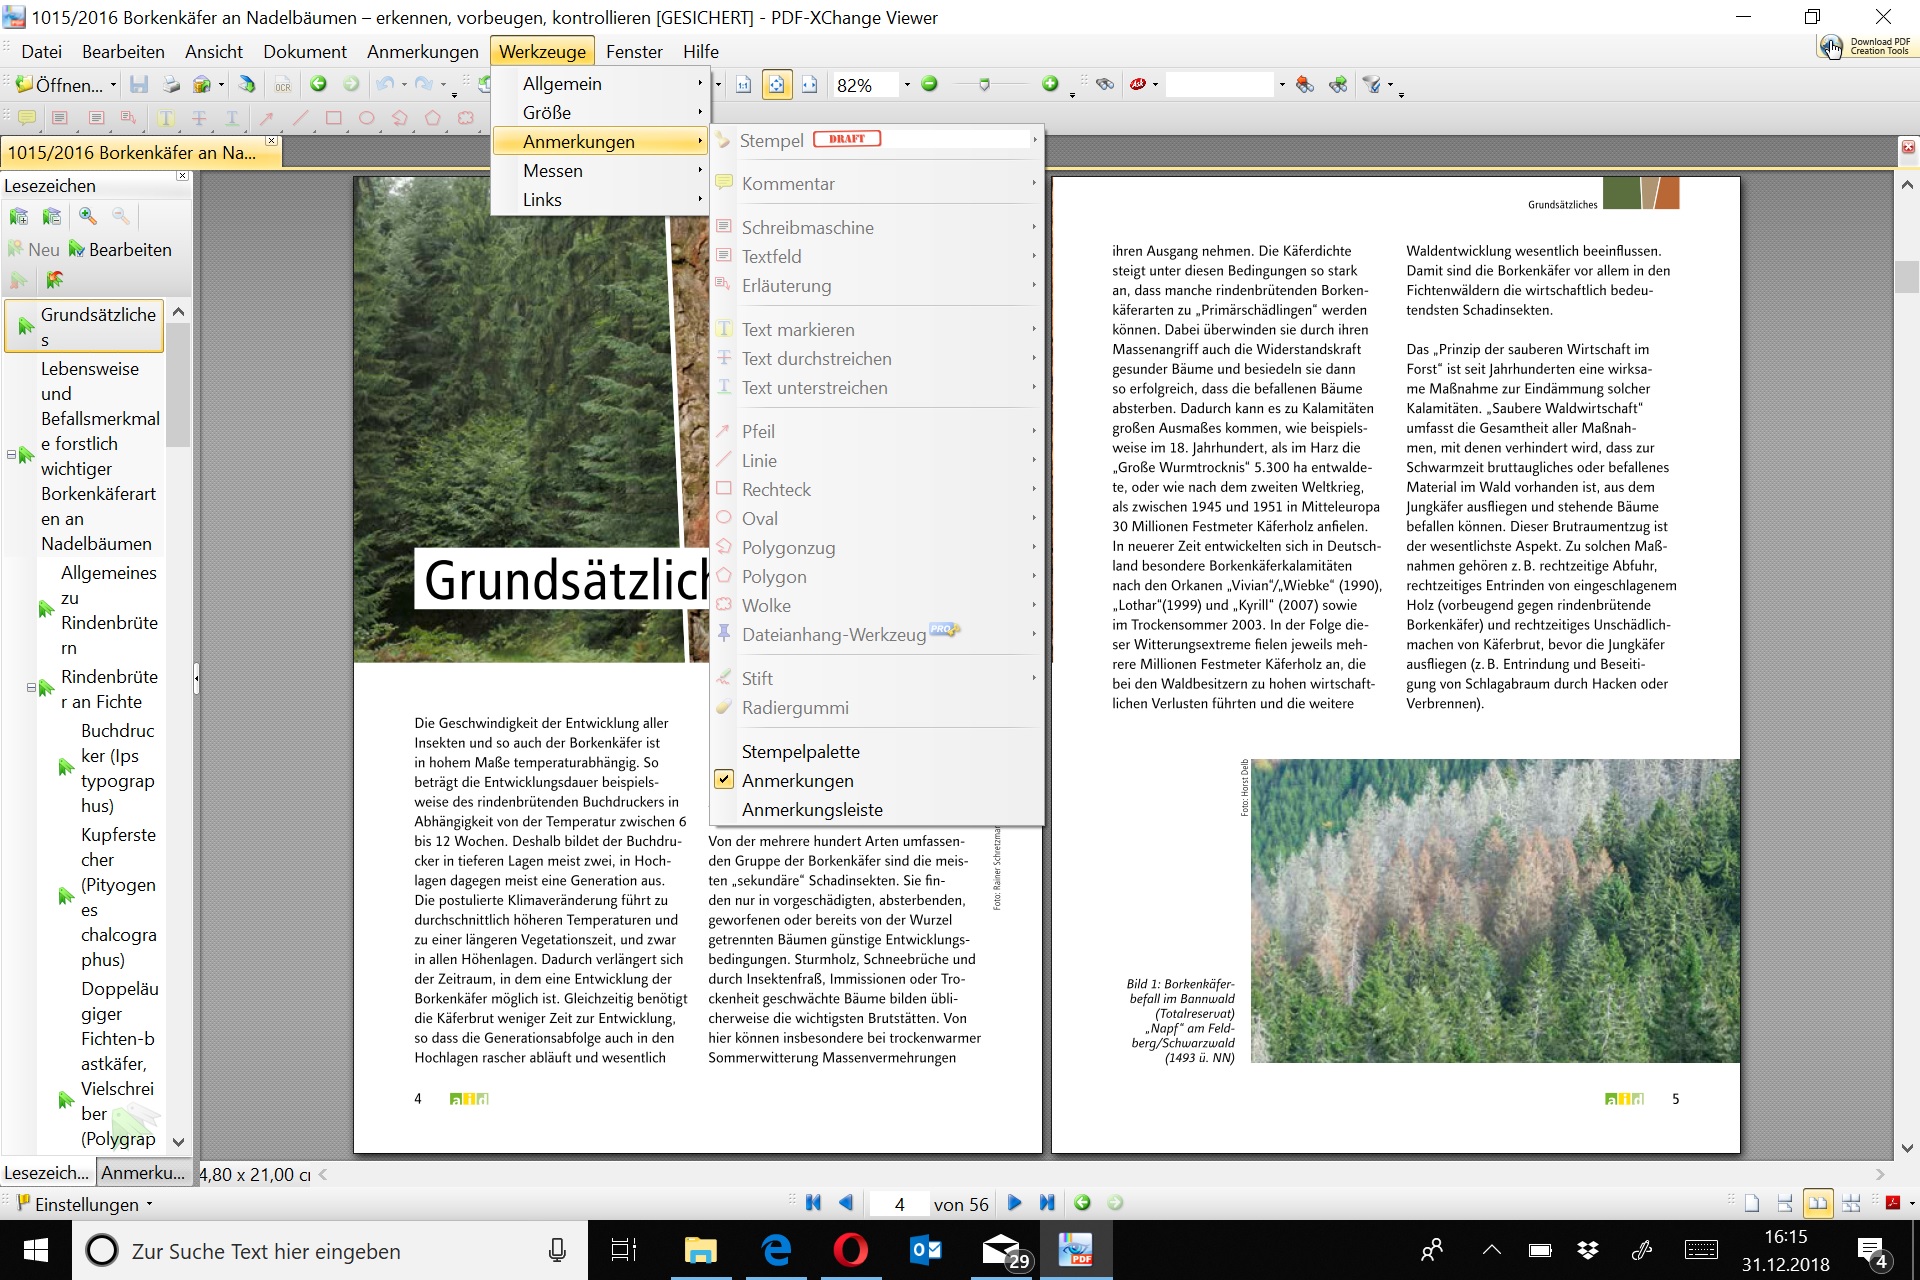Click Stempelpalette in the submenu

pos(800,751)
